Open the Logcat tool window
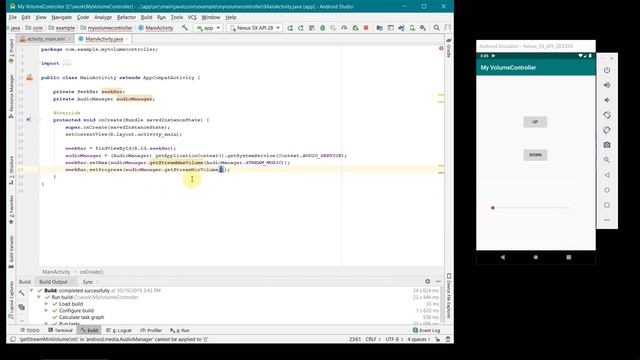 [119, 330]
